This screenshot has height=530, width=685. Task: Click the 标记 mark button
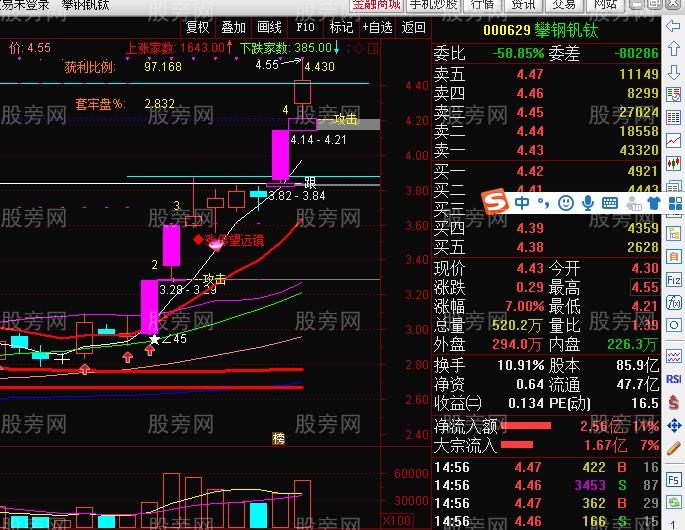(x=341, y=28)
